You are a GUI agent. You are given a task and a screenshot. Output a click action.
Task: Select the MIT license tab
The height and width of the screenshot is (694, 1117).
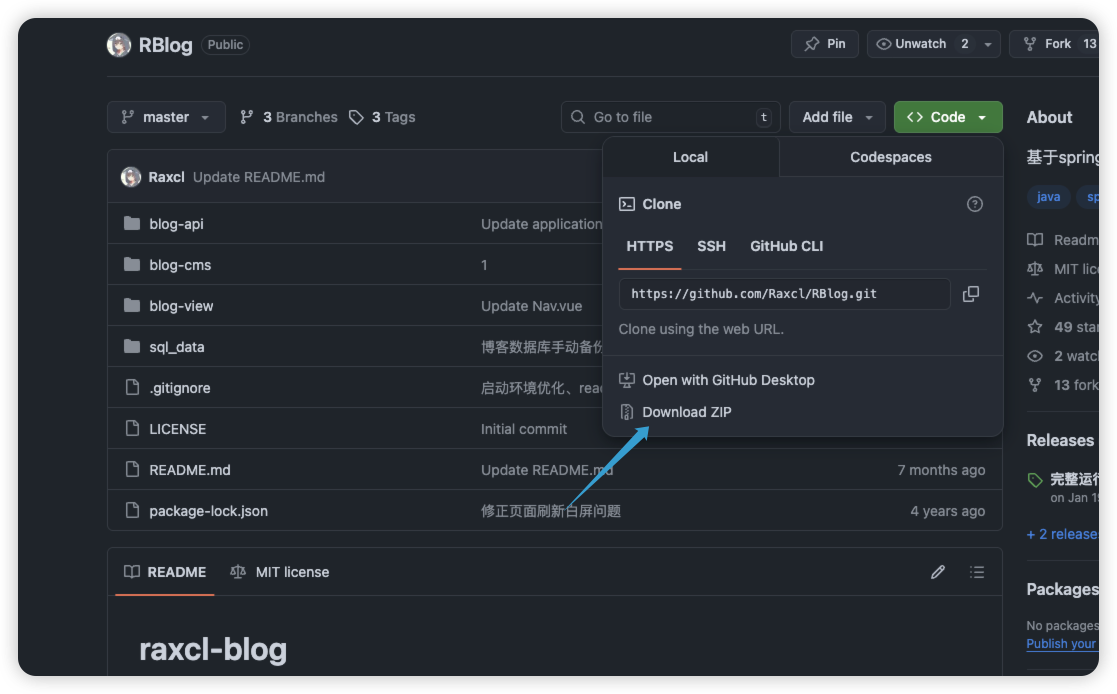pyautogui.click(x=279, y=572)
